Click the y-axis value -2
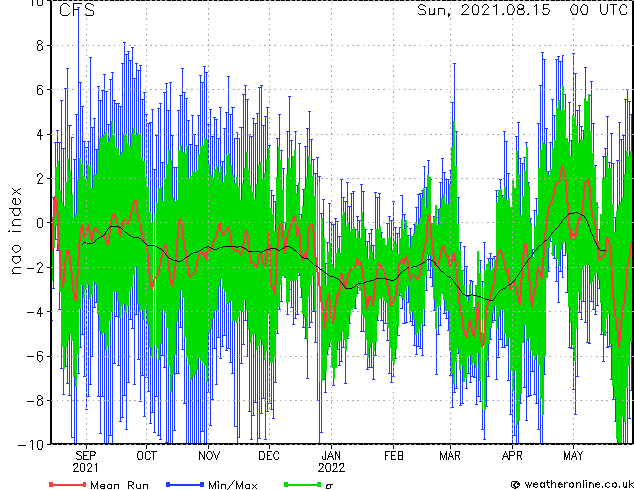 (x=35, y=267)
